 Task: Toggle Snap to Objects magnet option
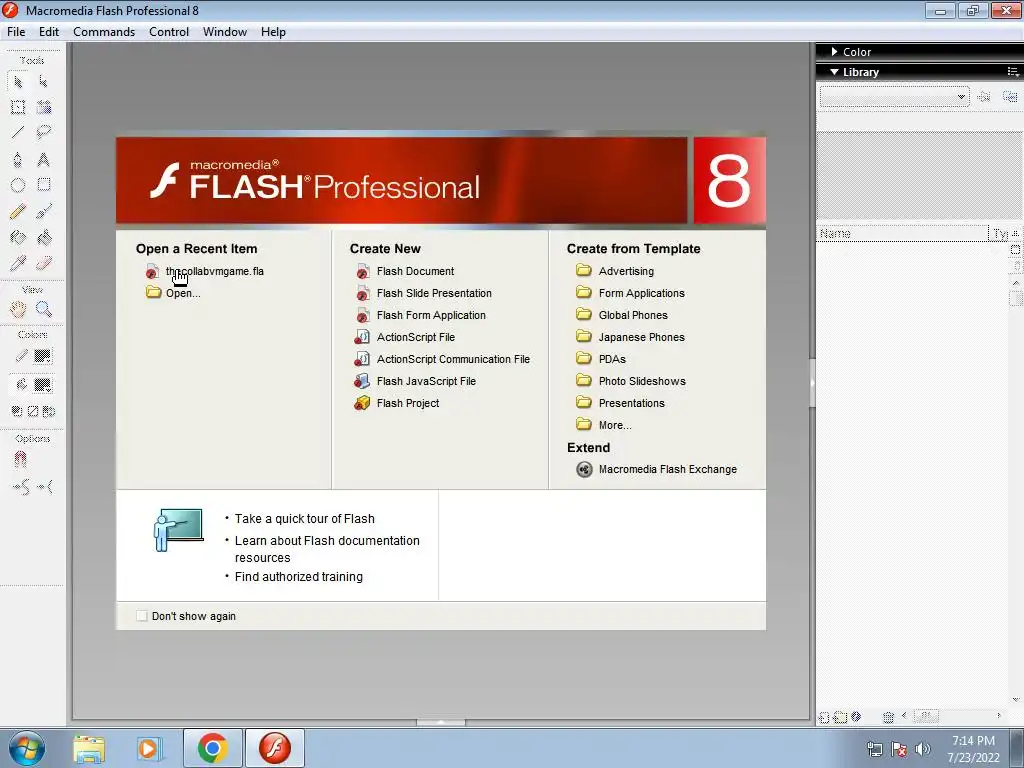tap(20, 460)
